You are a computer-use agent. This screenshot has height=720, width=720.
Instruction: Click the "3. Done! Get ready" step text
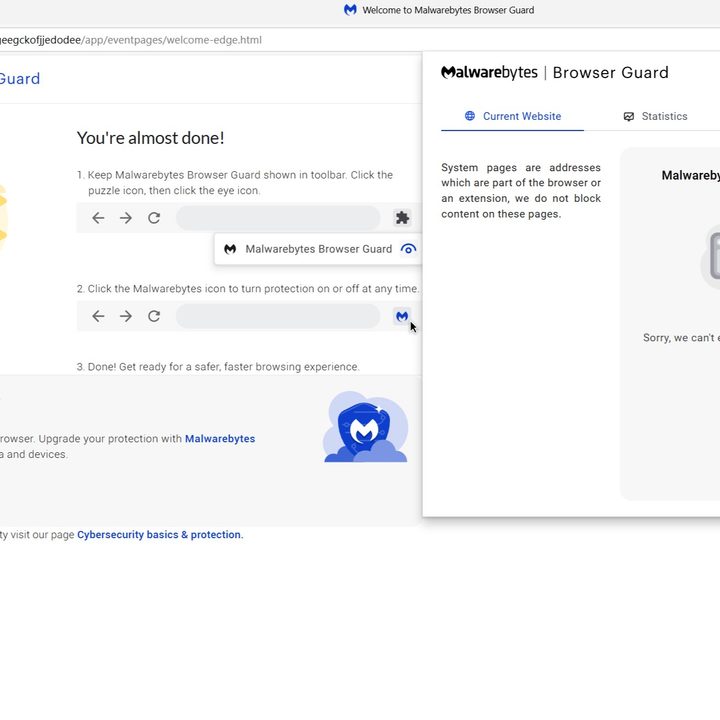tap(218, 367)
